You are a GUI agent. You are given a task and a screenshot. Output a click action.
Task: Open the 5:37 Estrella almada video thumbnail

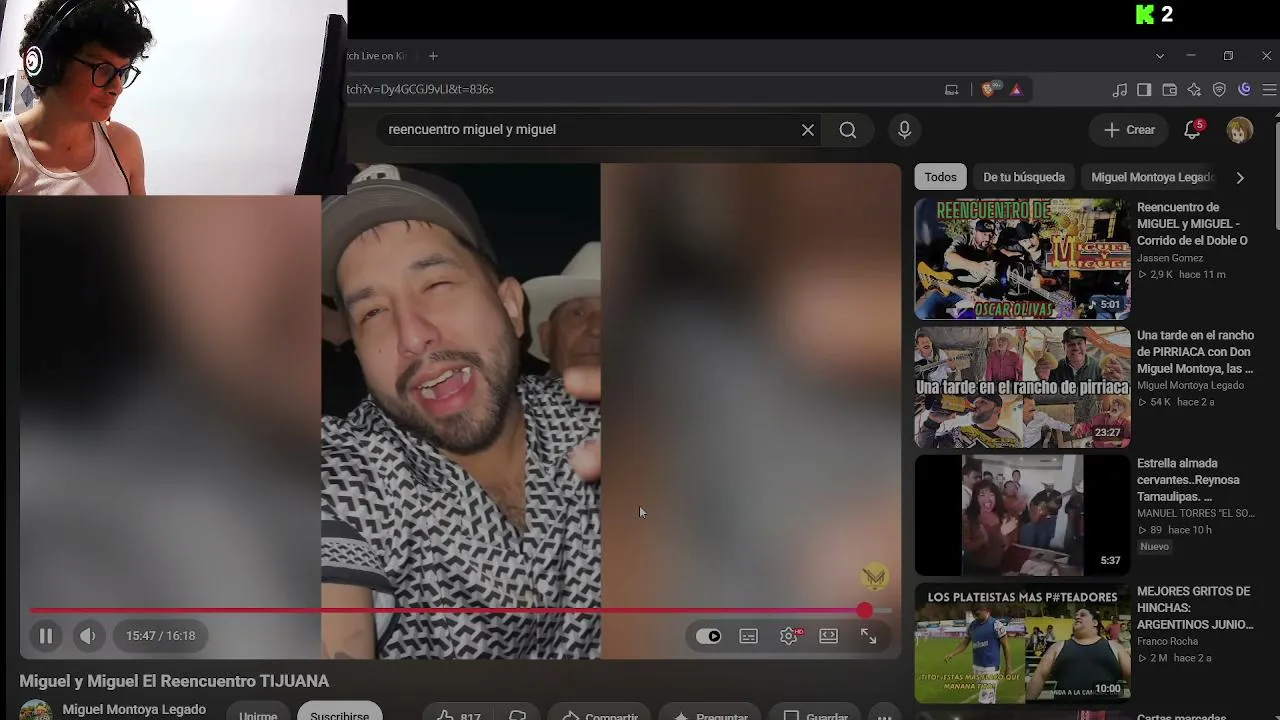pyautogui.click(x=1022, y=515)
